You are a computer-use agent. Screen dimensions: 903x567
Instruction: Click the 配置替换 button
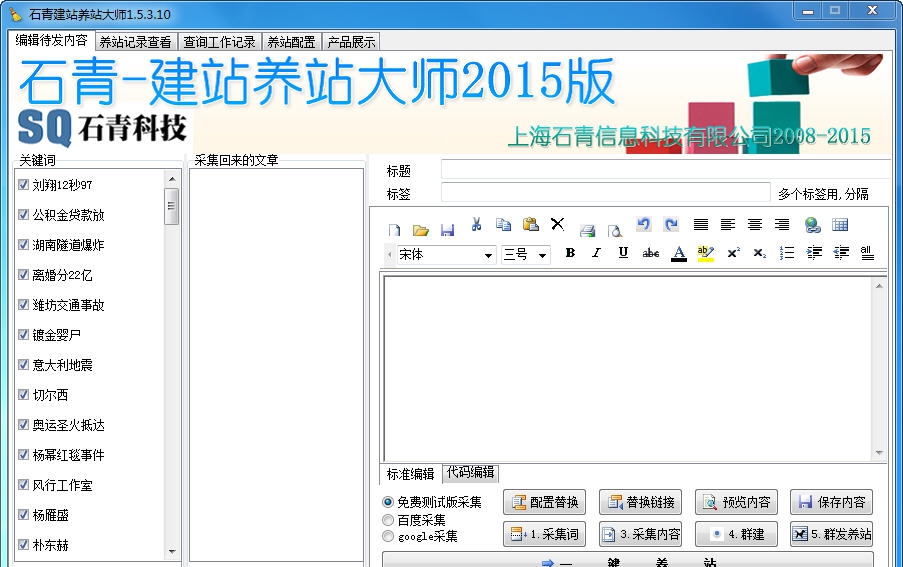click(x=544, y=502)
